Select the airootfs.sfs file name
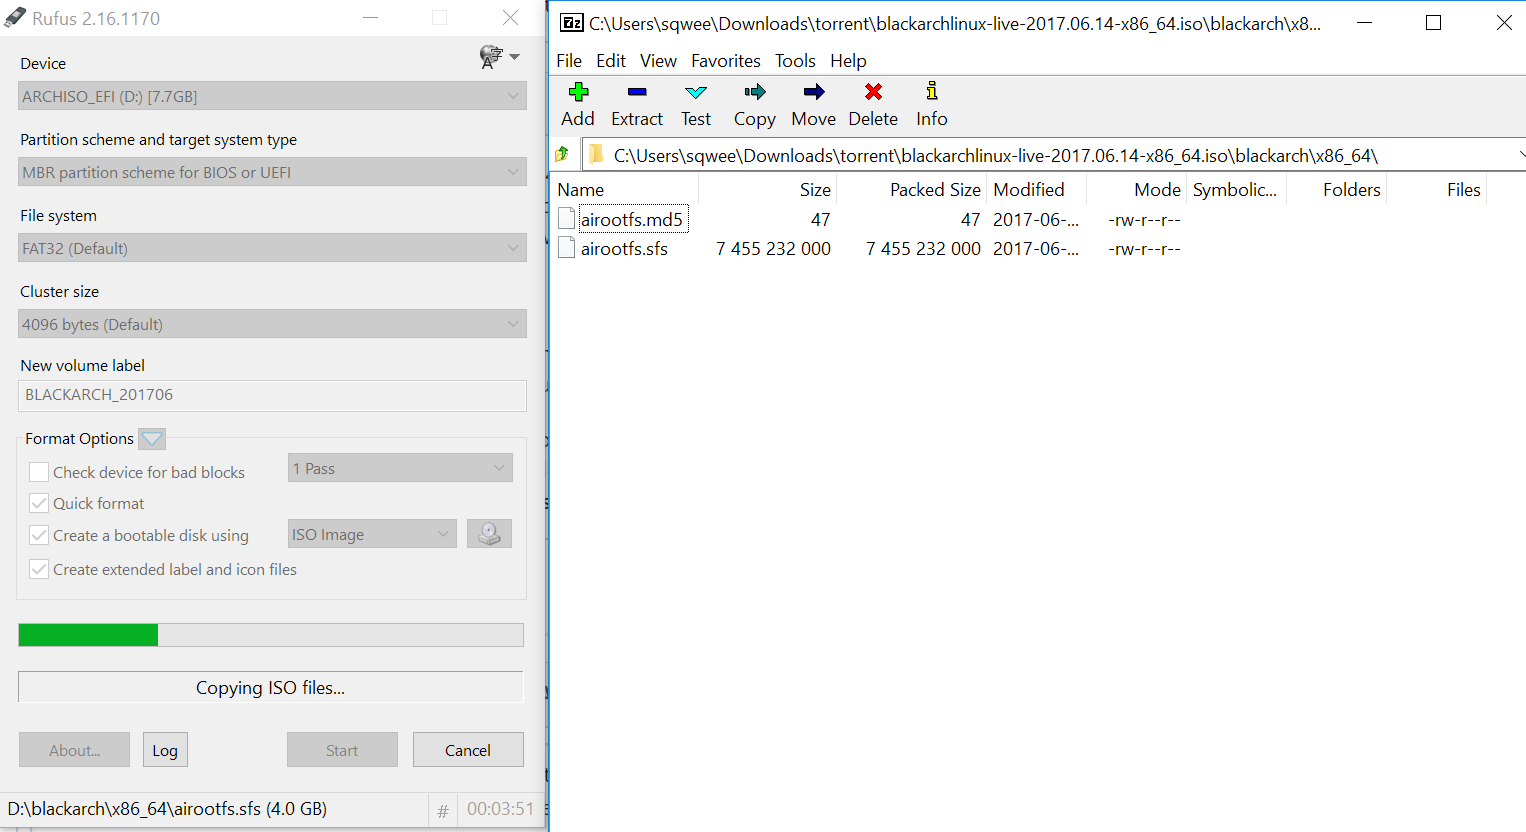This screenshot has width=1526, height=832. click(x=624, y=248)
